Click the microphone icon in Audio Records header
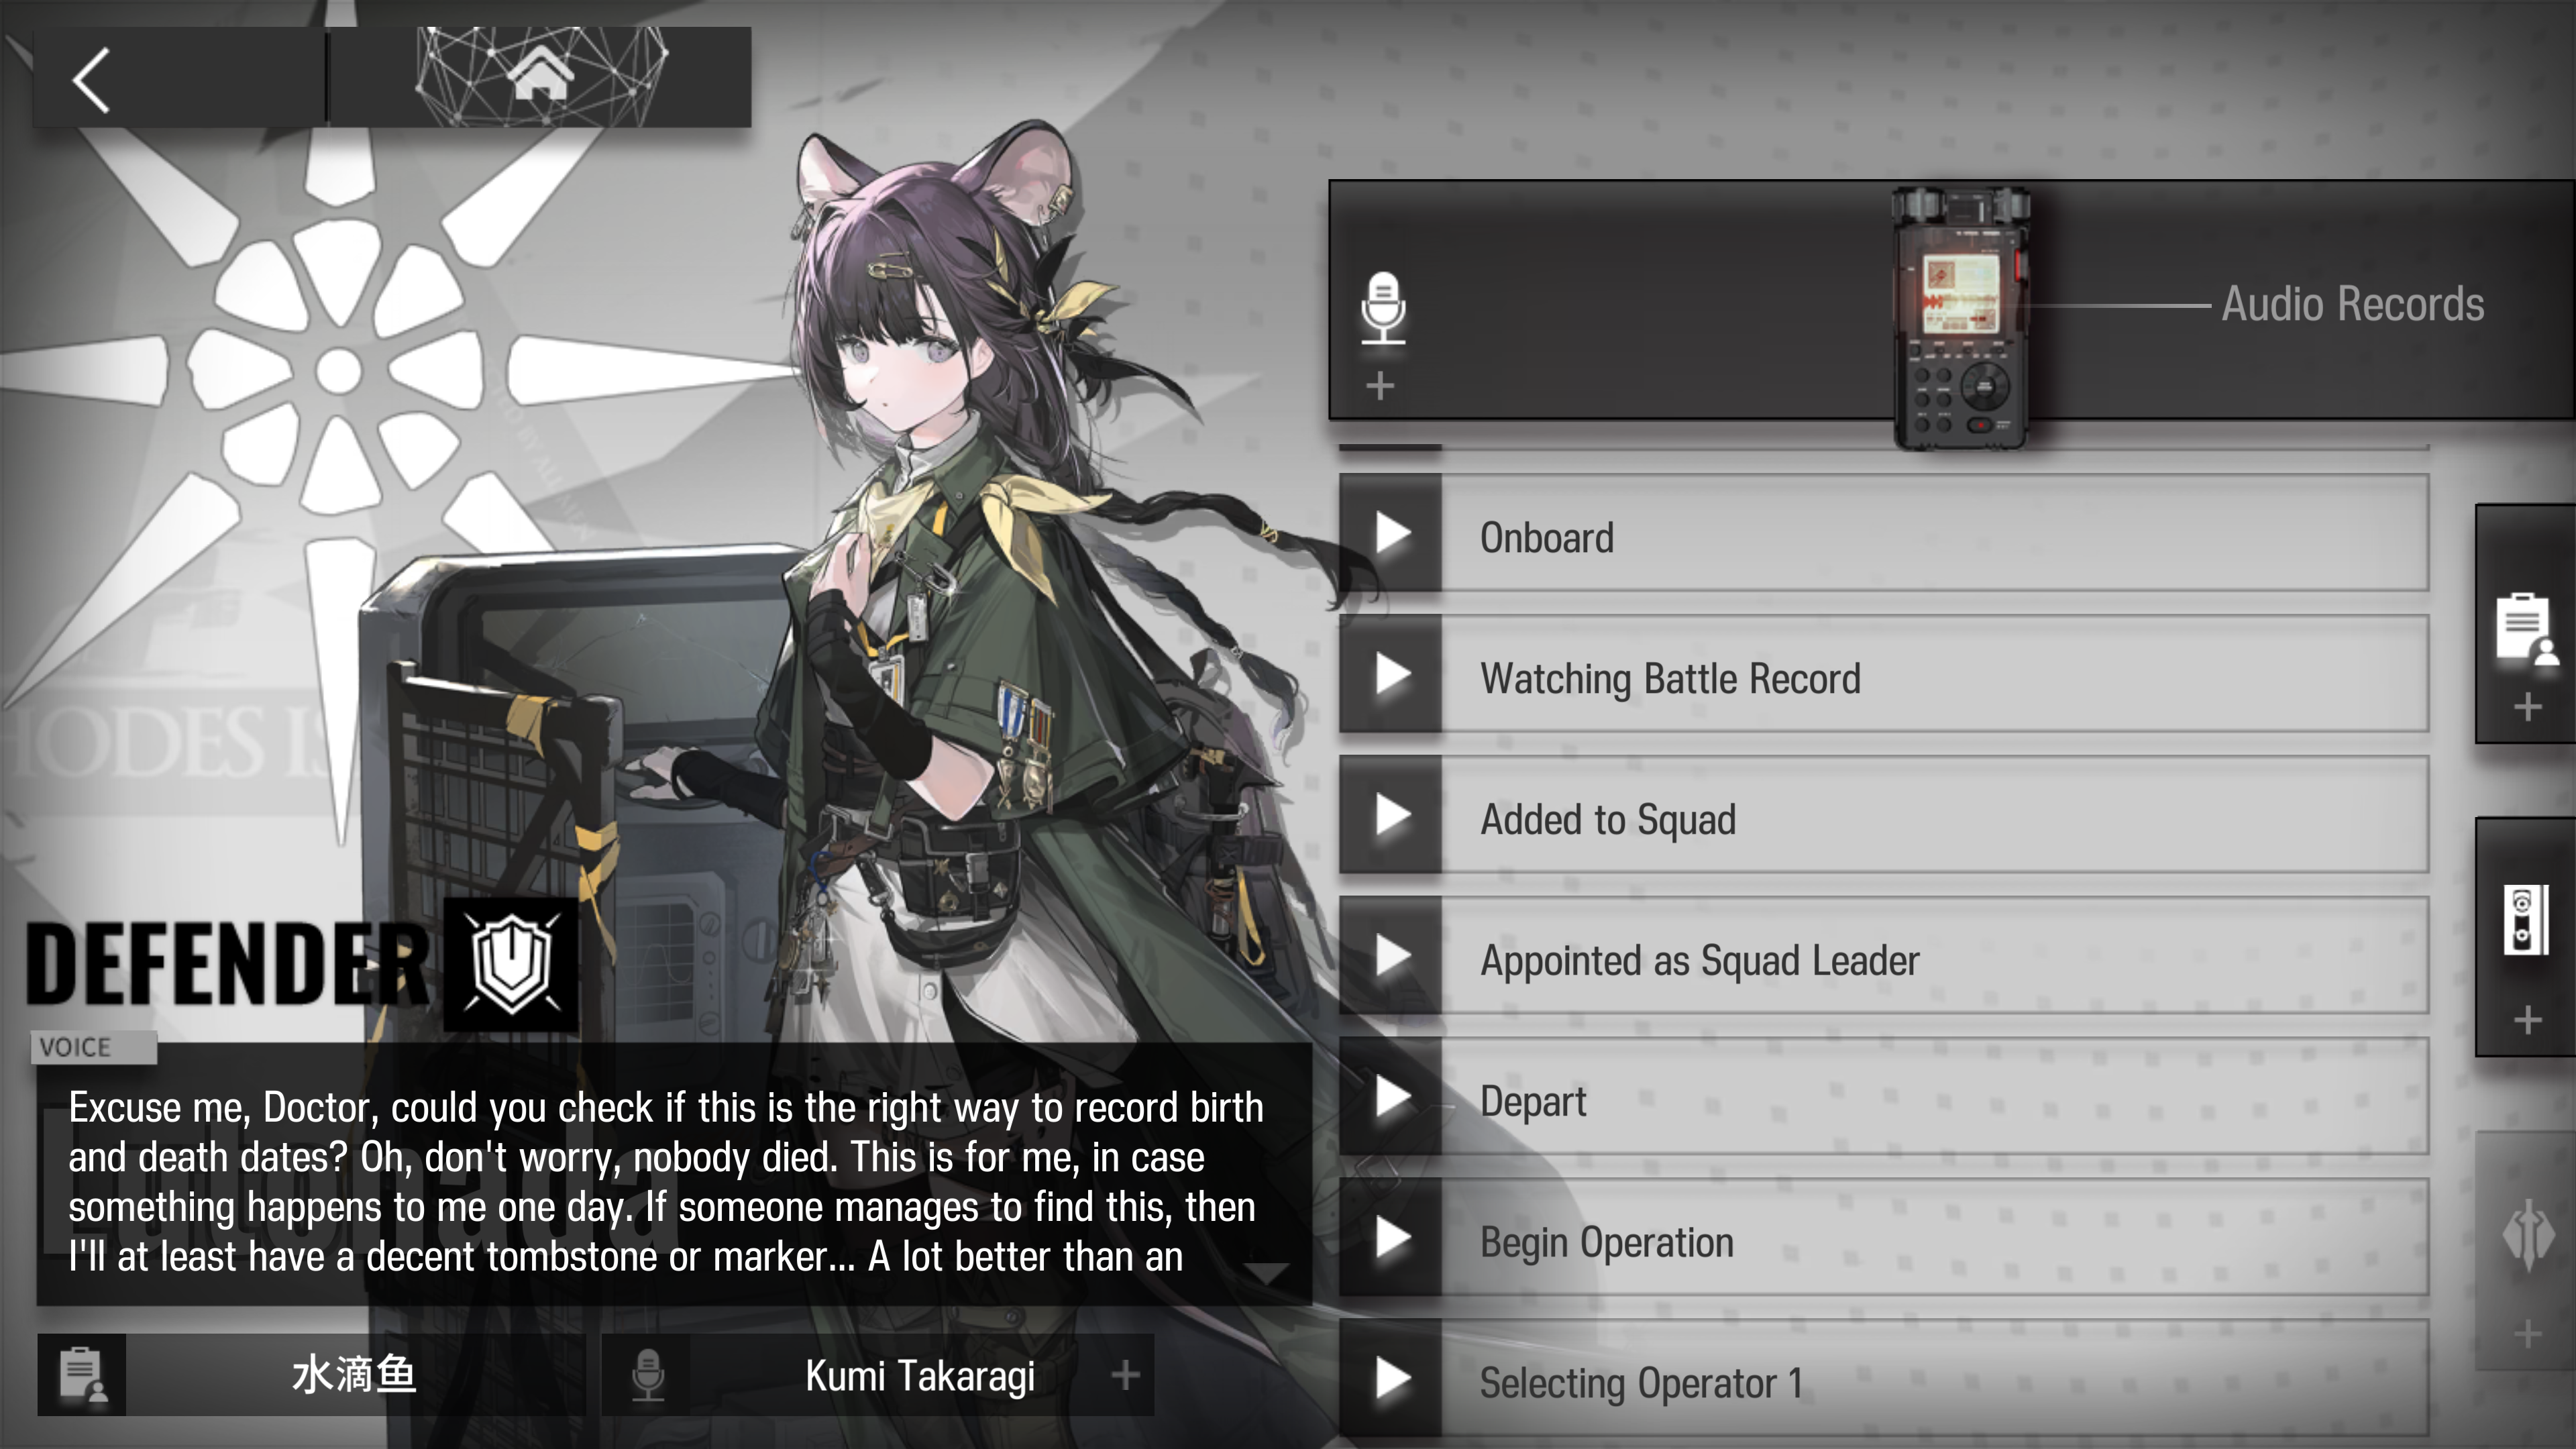 point(1383,308)
